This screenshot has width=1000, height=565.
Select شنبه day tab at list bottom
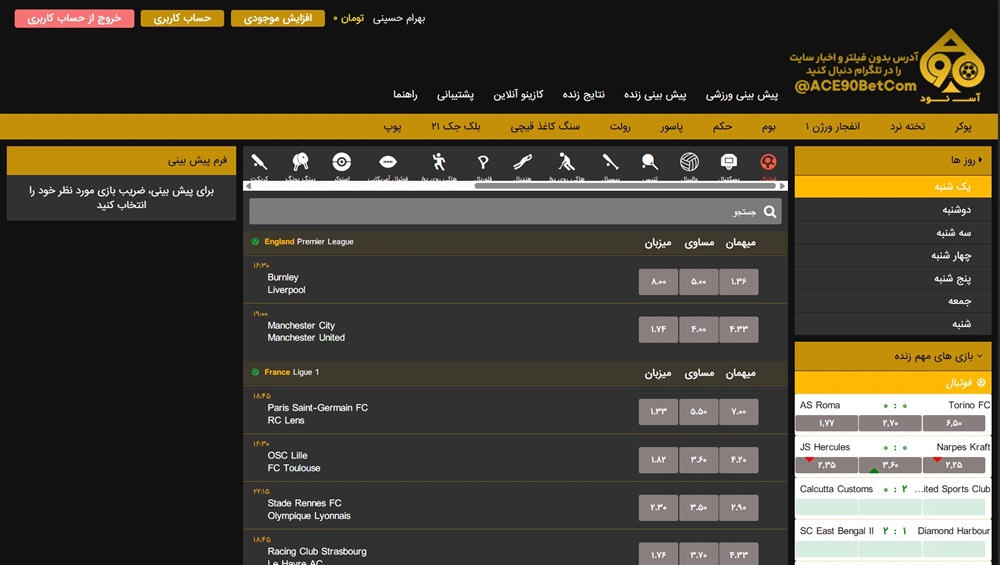[893, 324]
